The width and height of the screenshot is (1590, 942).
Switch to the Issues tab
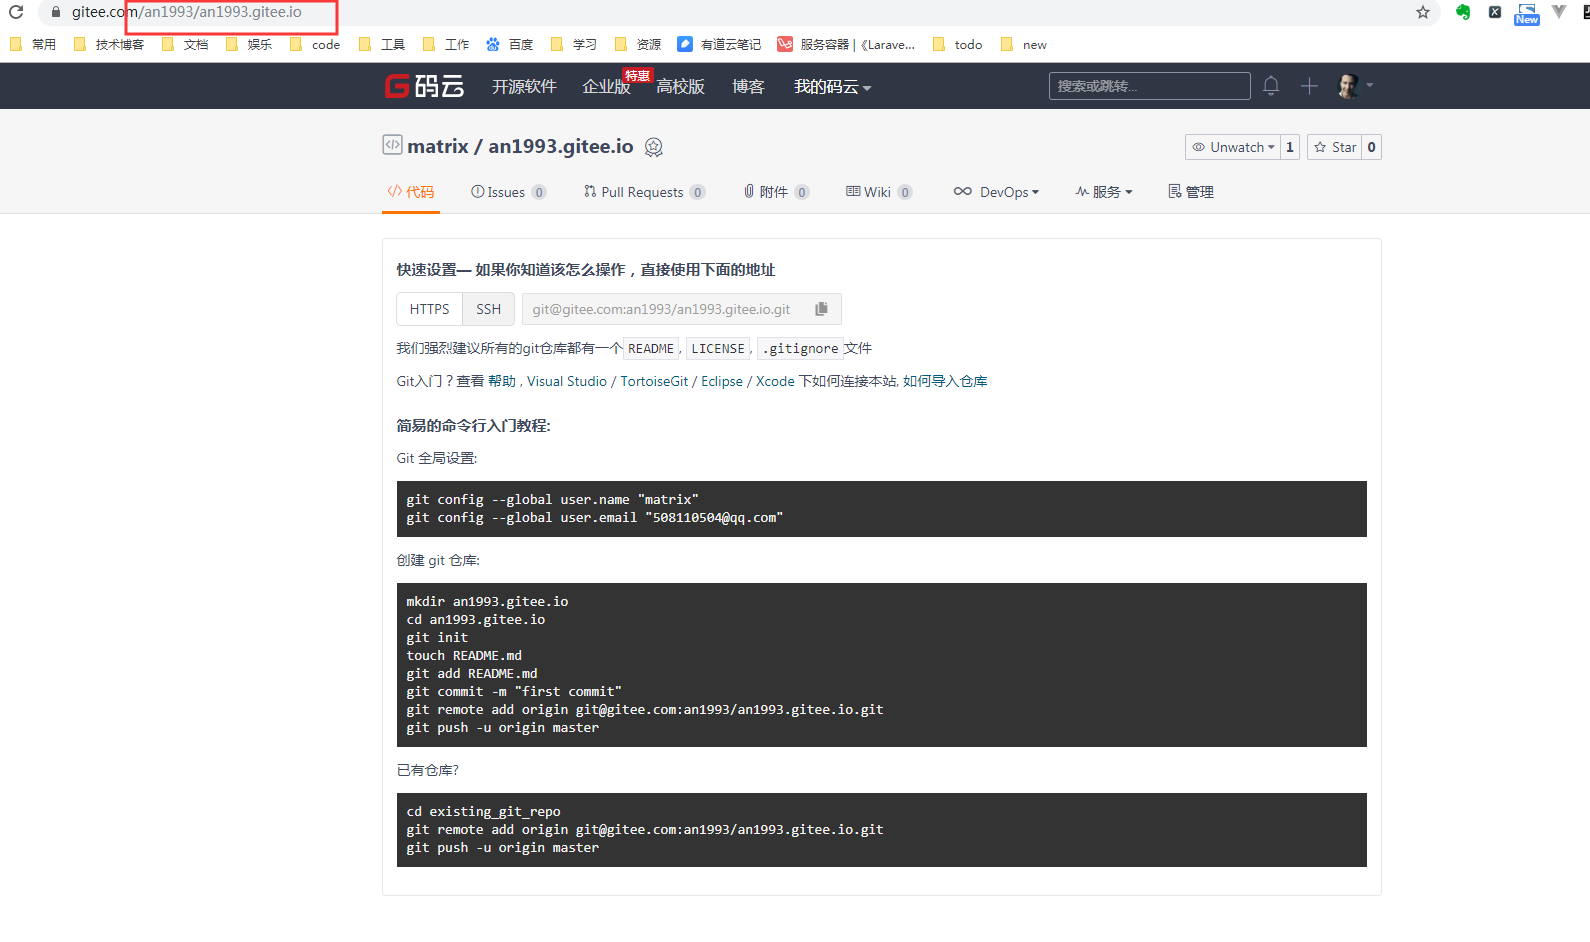point(509,192)
